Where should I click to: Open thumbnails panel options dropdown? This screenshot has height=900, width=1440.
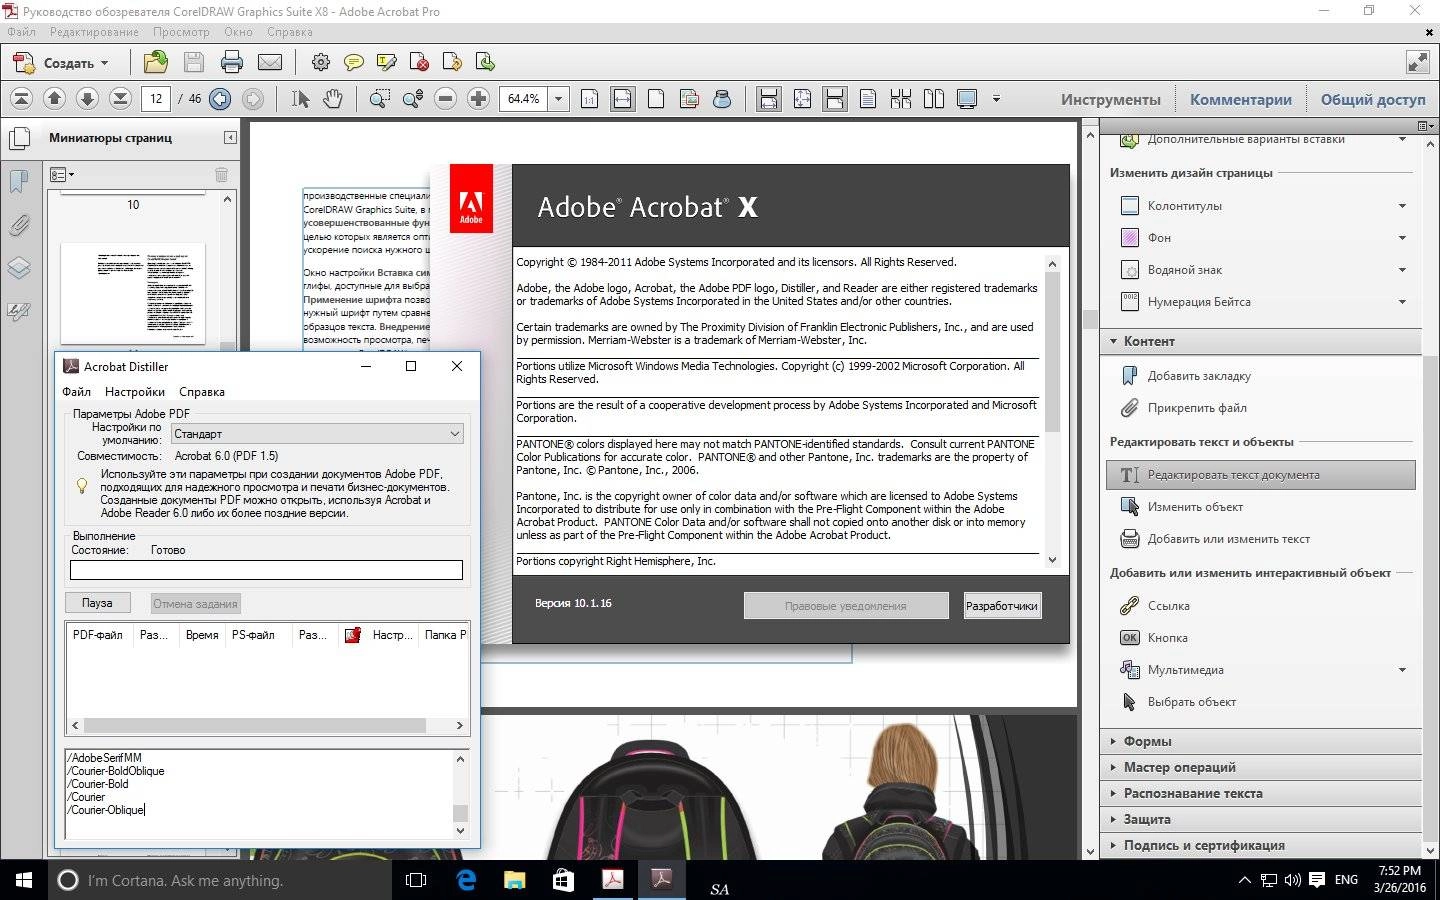(61, 175)
